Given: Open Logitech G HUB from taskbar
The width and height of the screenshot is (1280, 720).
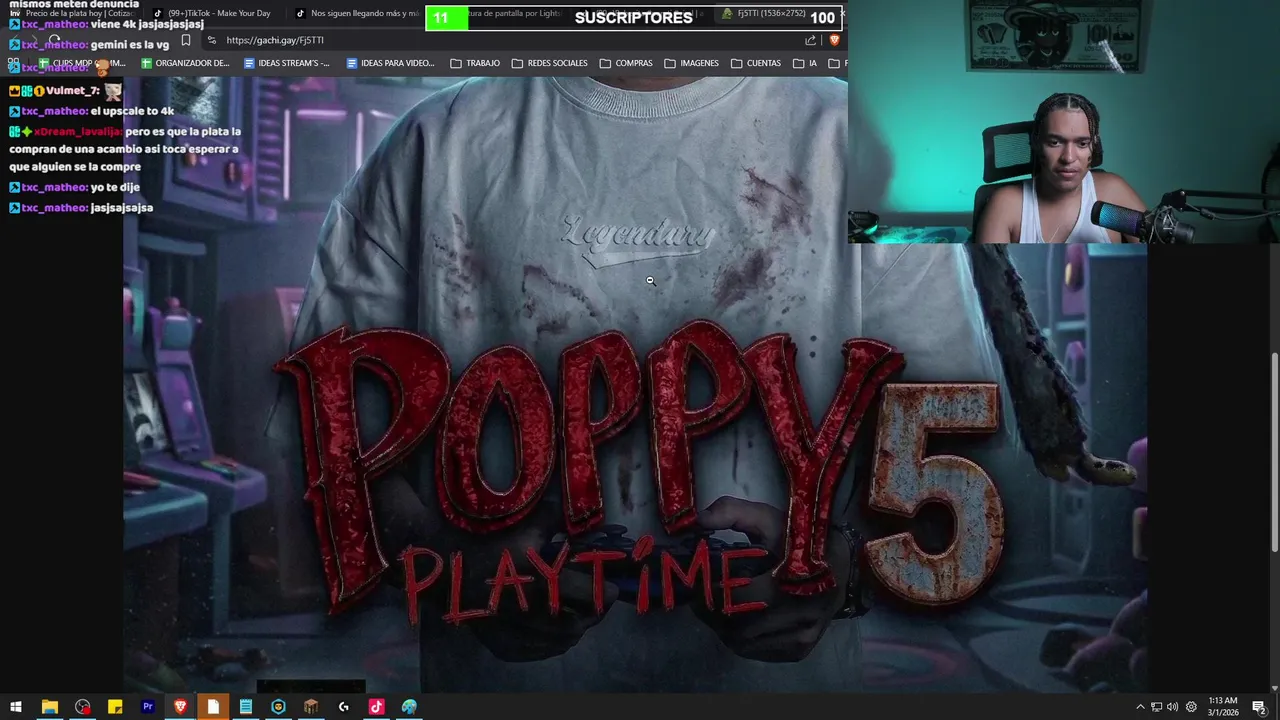Looking at the screenshot, I should click(x=344, y=707).
